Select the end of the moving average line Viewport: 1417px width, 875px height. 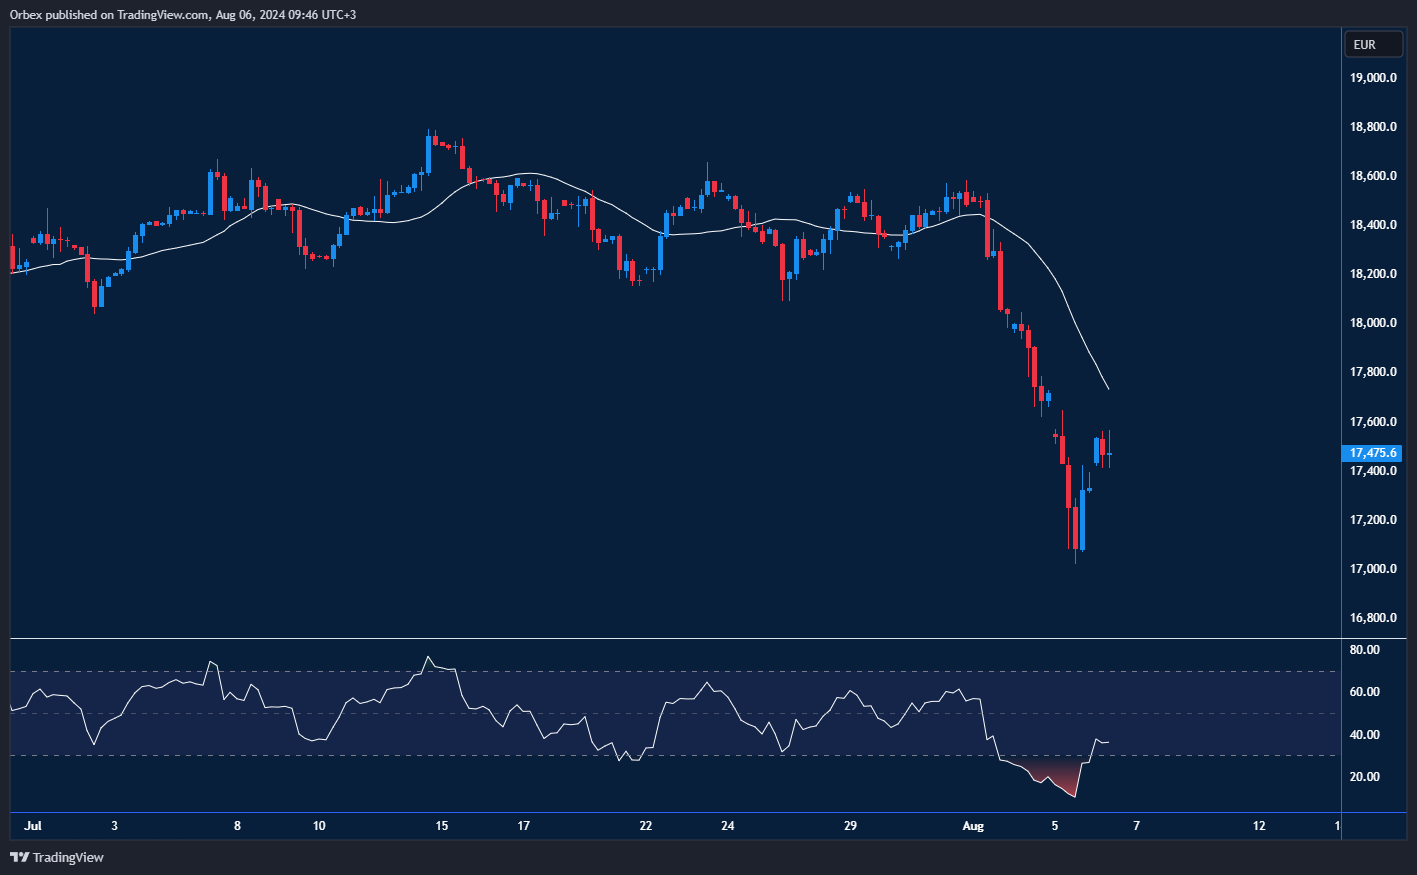(1107, 388)
